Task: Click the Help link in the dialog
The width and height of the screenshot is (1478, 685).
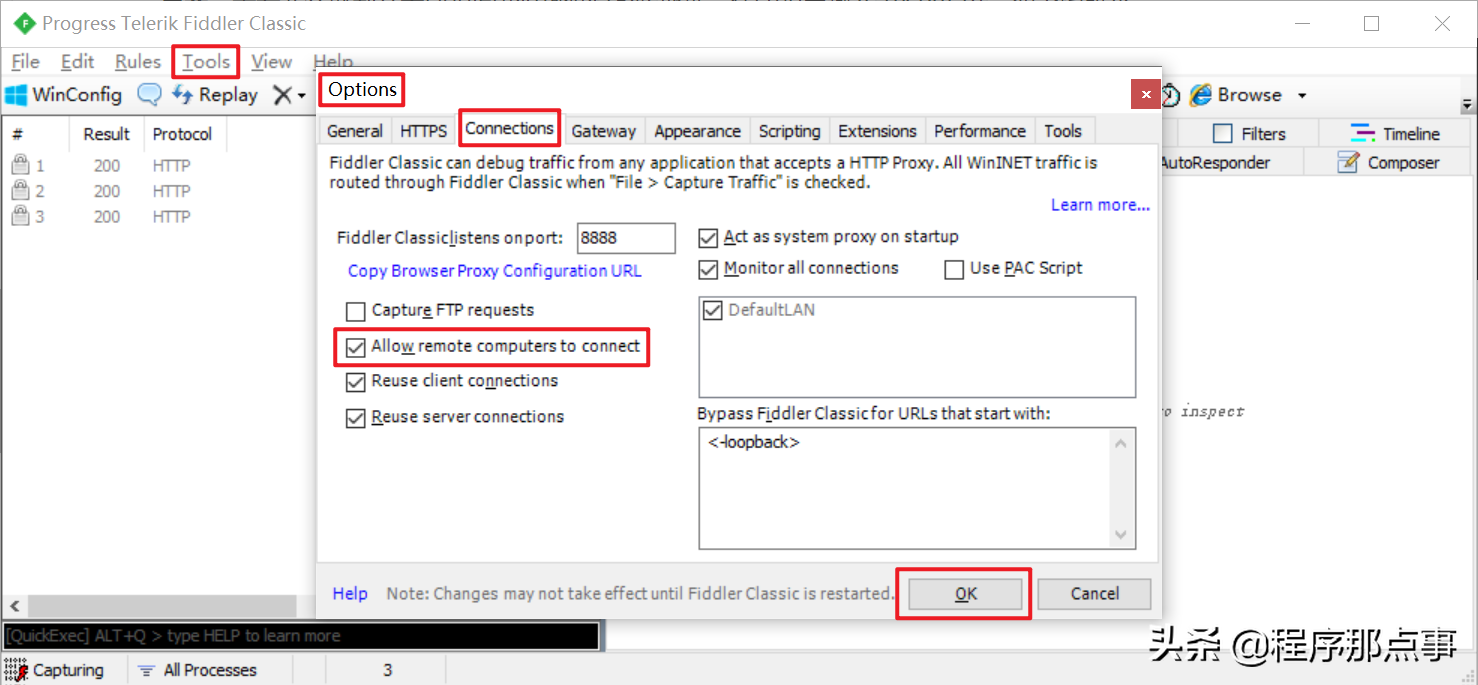Action: [350, 594]
